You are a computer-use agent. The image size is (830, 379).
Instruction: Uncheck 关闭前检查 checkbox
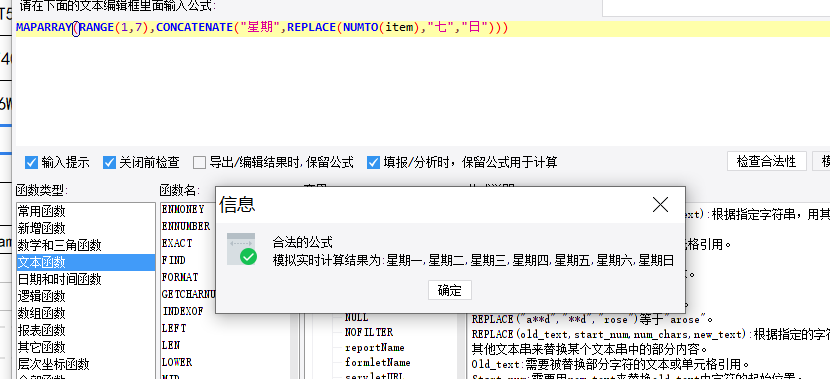(110, 162)
